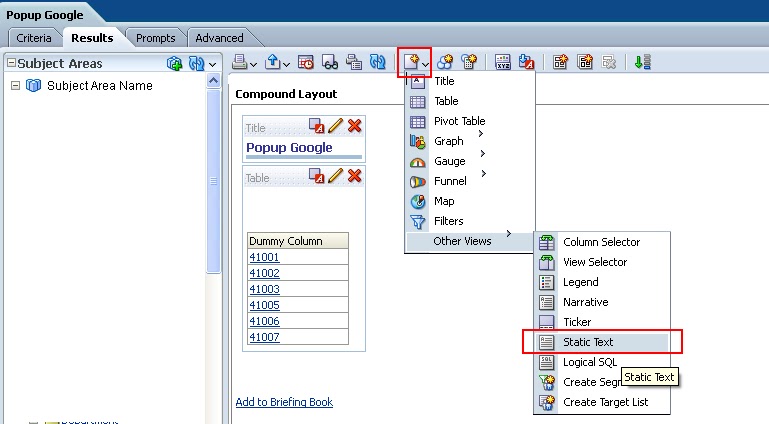Switch to the Criteria tab
The width and height of the screenshot is (769, 424).
pos(34,38)
